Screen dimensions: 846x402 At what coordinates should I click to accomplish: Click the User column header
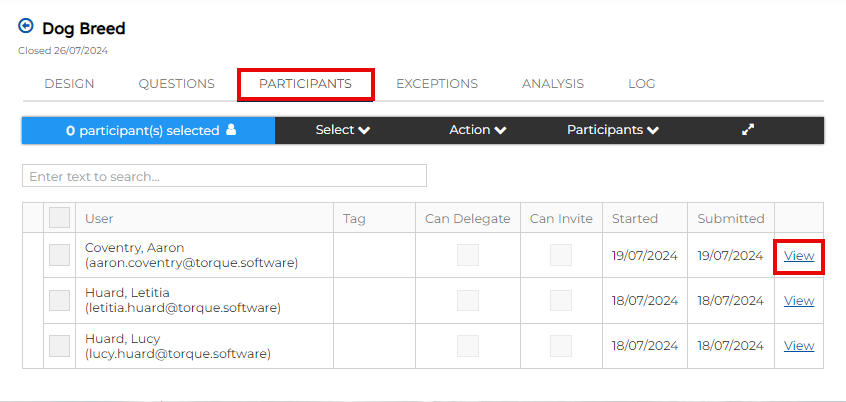tap(100, 218)
